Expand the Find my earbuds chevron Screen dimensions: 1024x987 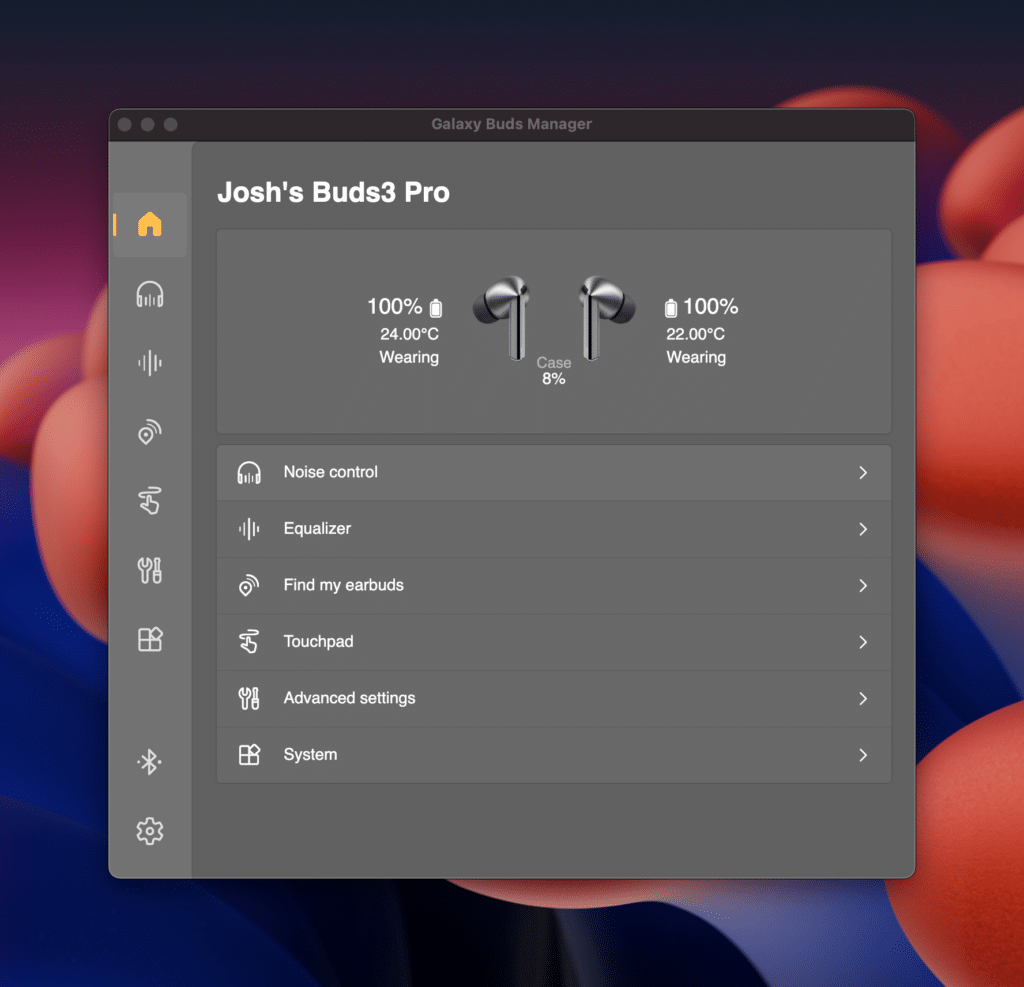click(x=863, y=586)
